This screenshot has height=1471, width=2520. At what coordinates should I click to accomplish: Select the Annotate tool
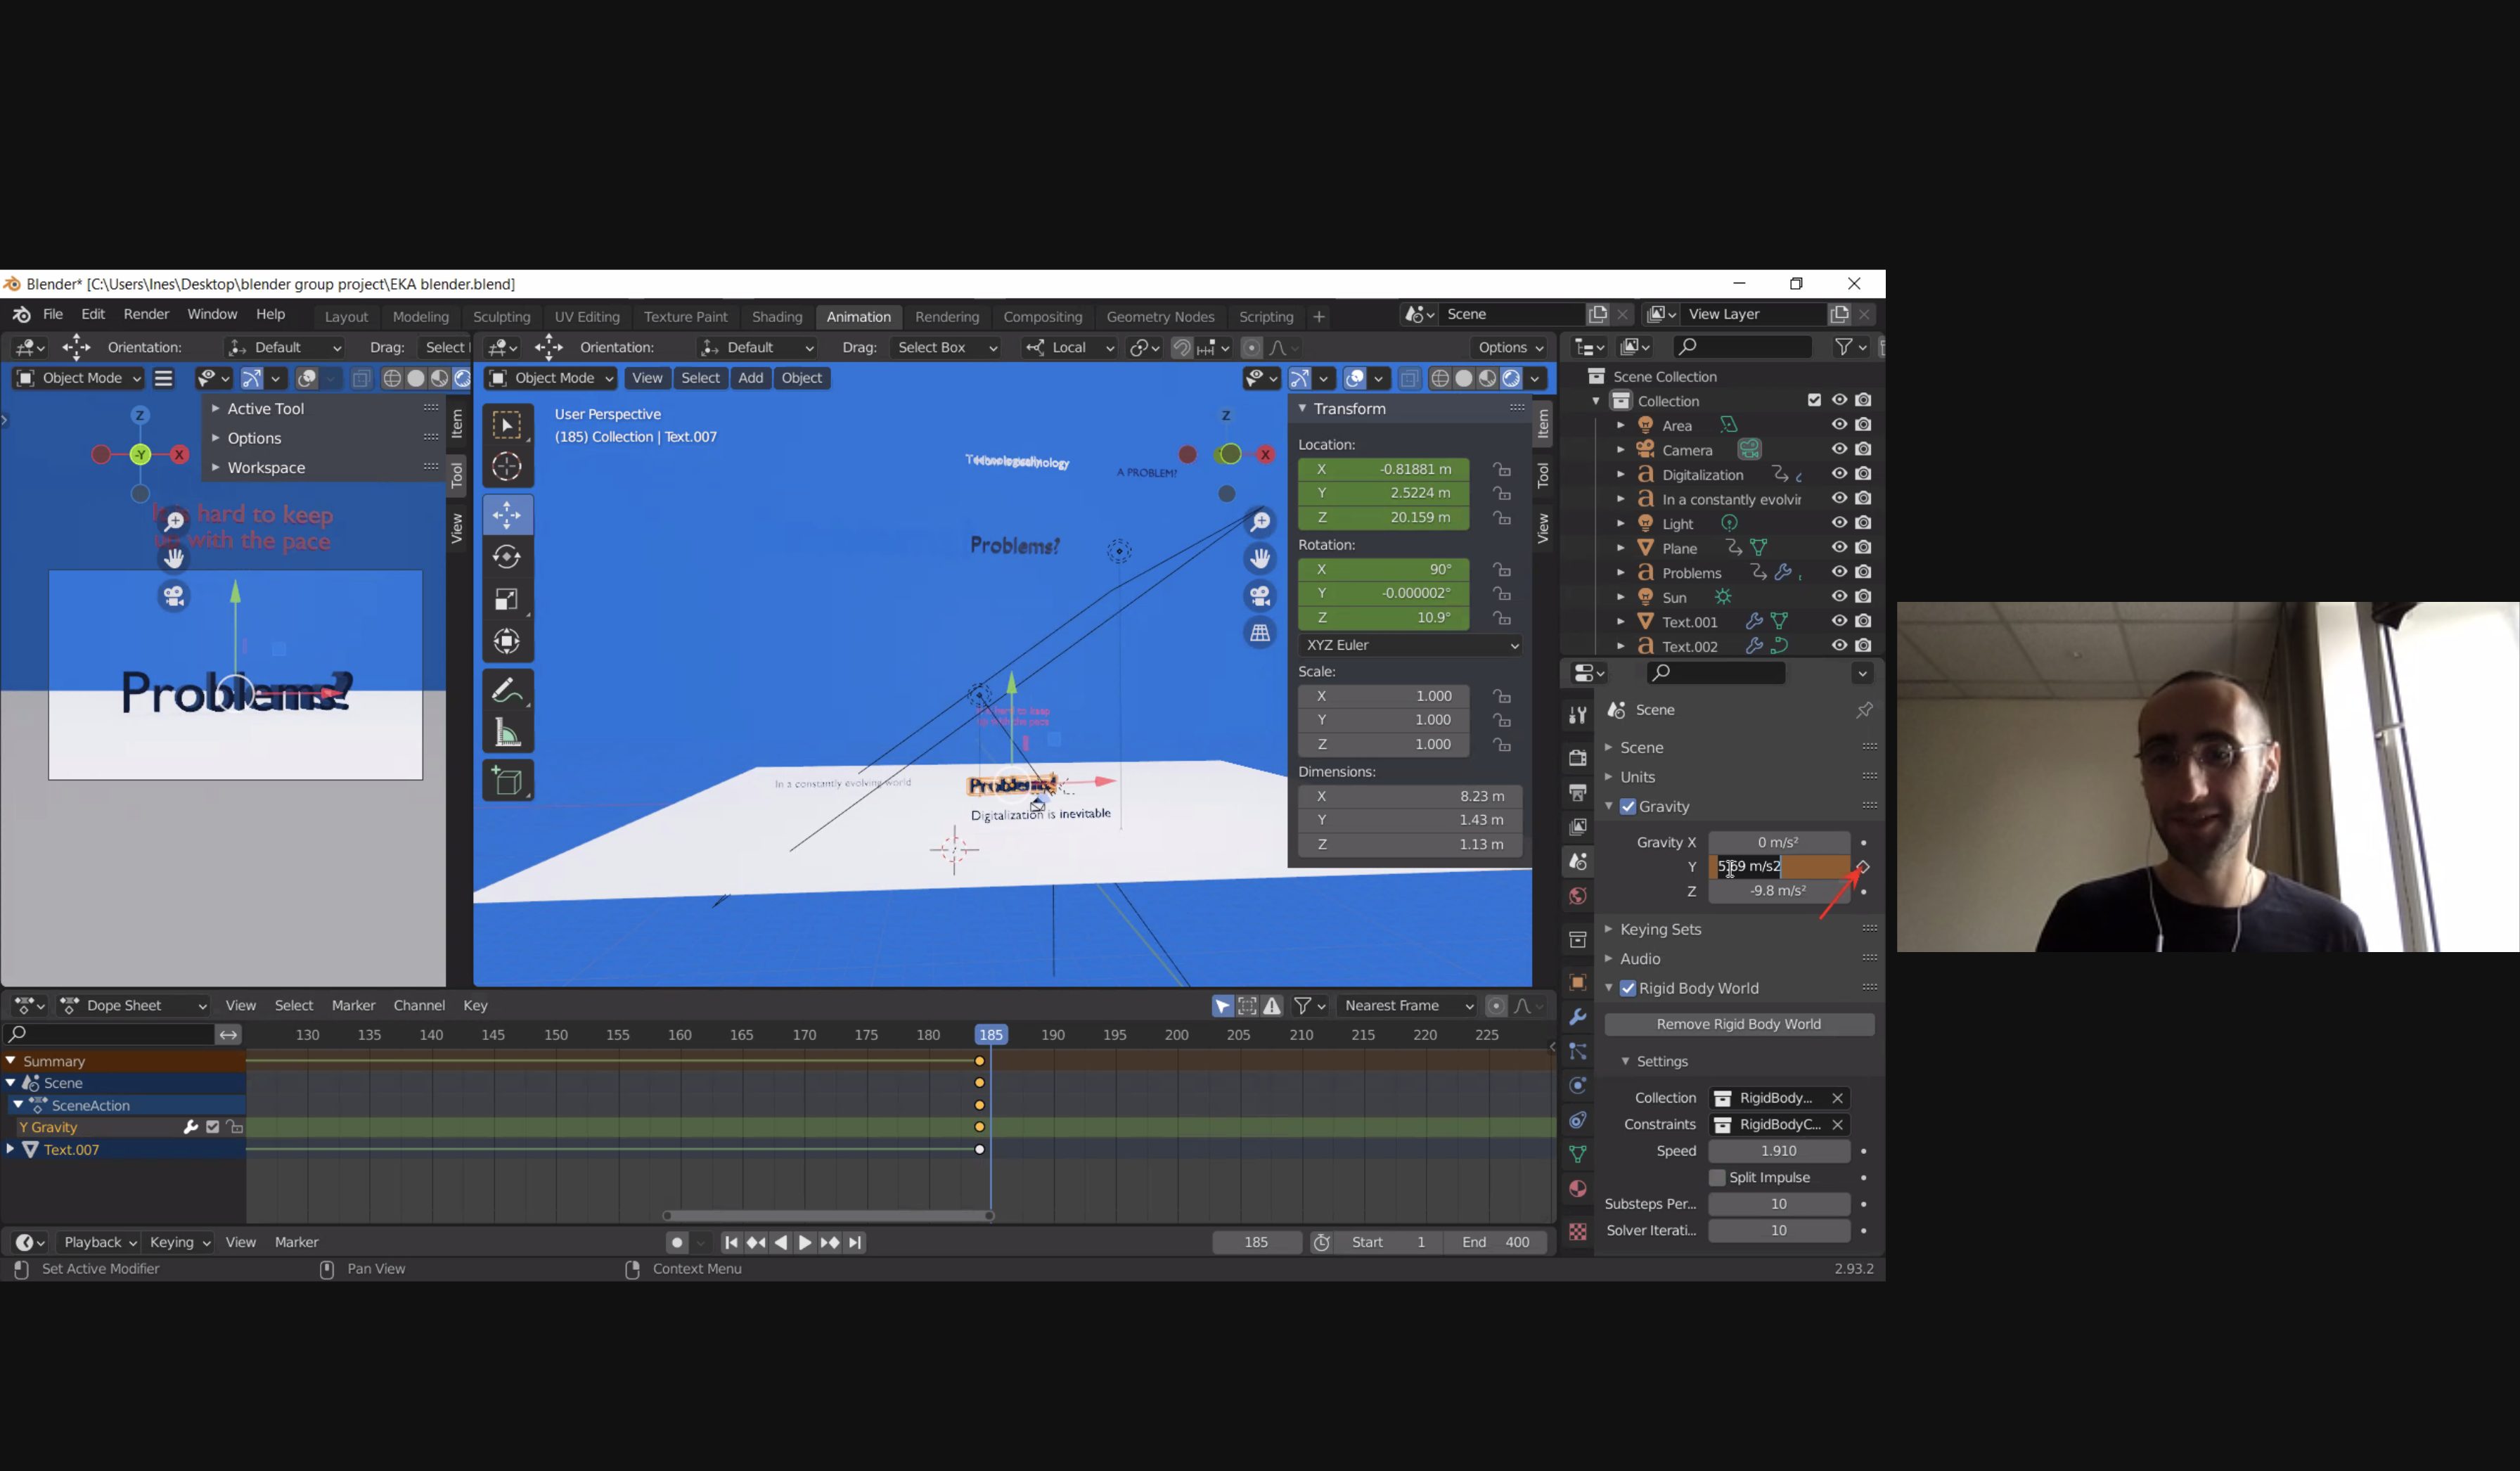click(x=507, y=690)
